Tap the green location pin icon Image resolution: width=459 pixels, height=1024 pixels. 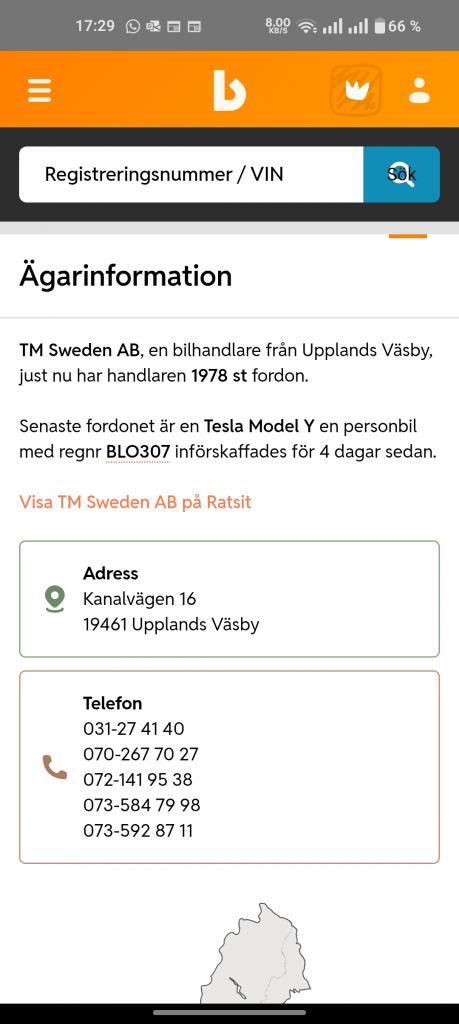point(55,599)
